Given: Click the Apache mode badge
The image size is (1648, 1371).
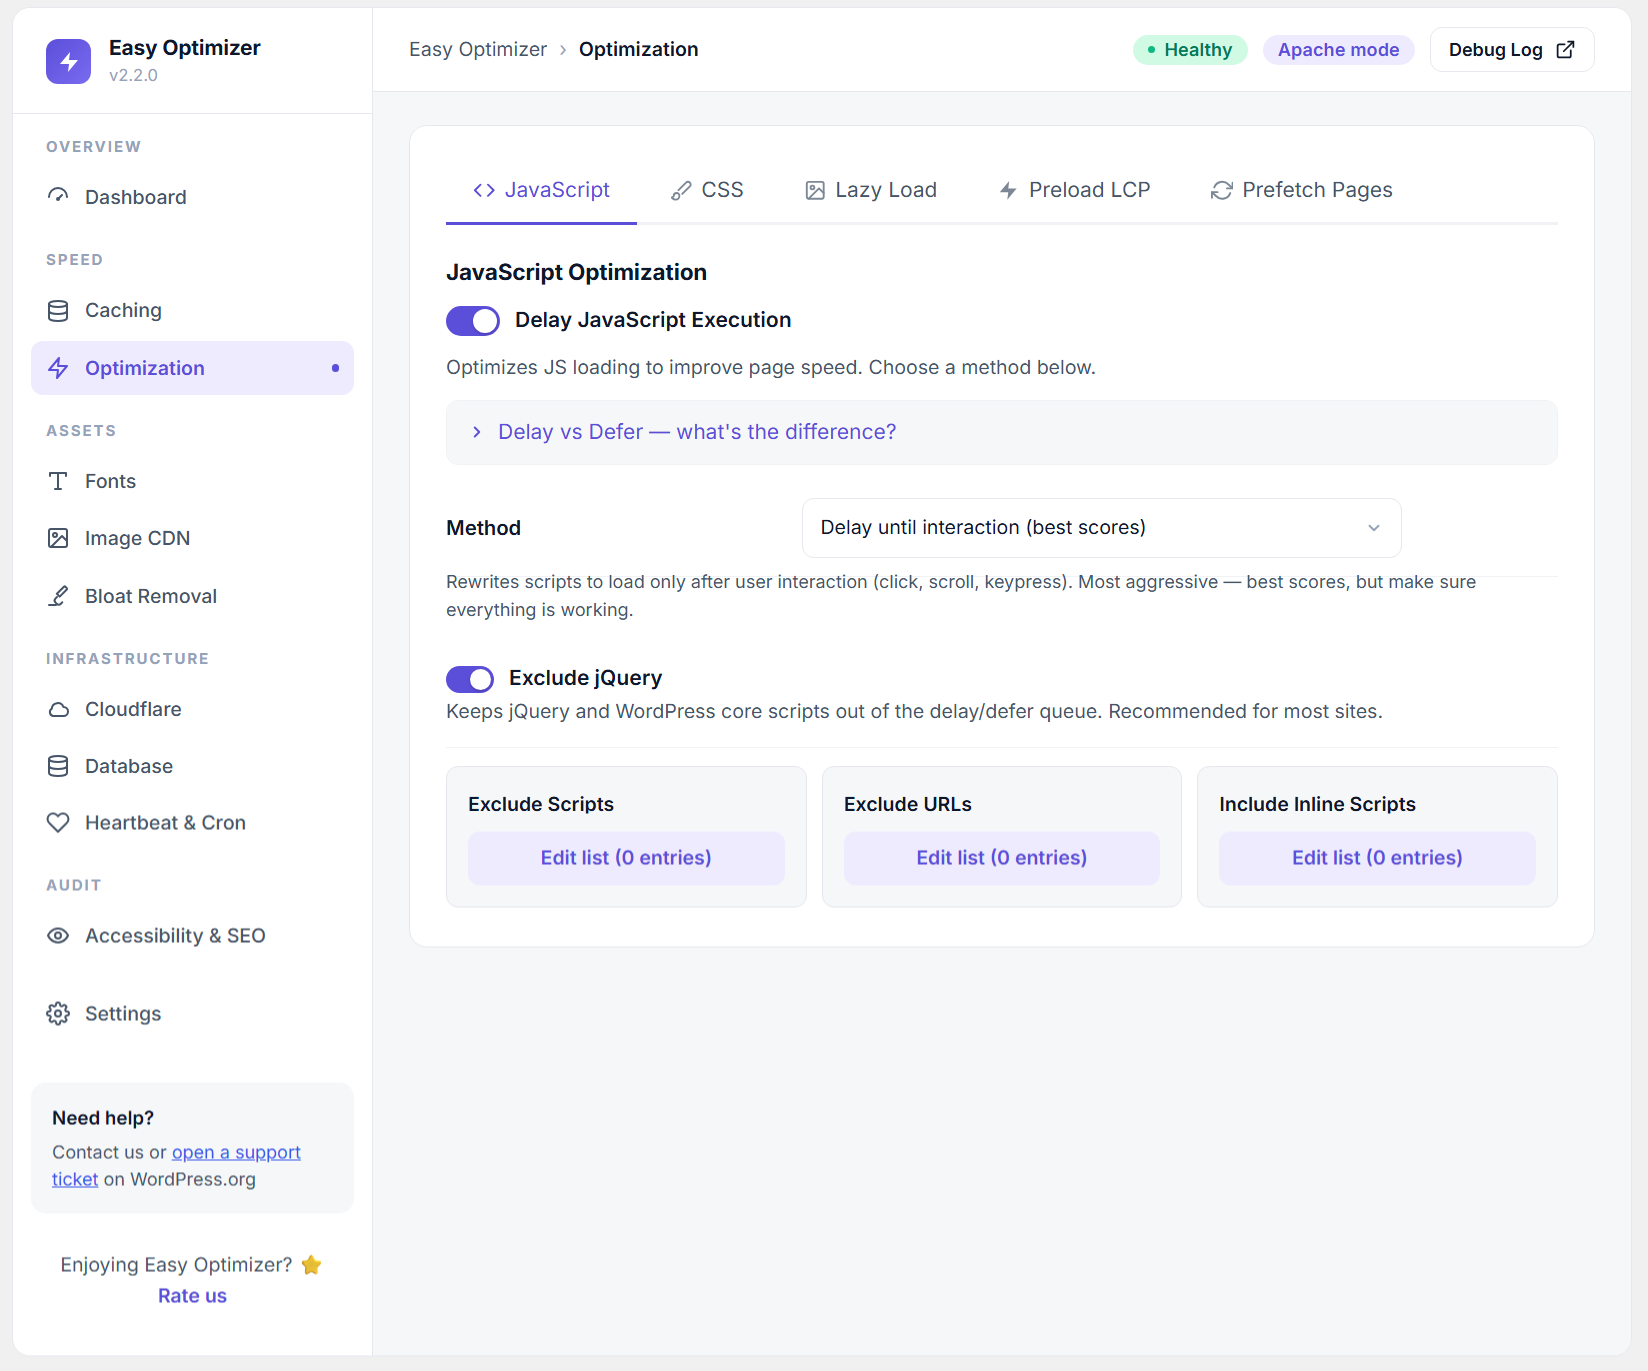Looking at the screenshot, I should 1338,50.
